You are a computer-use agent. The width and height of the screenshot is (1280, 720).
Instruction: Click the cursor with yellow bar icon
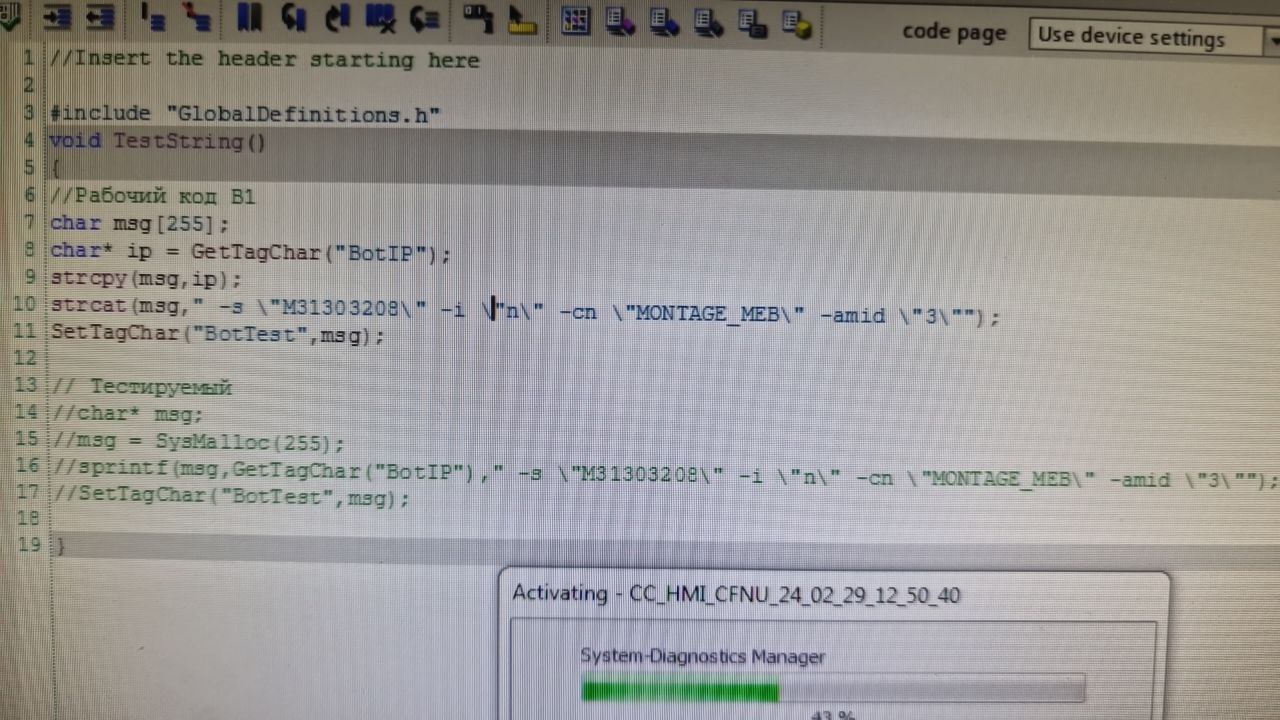tap(522, 20)
